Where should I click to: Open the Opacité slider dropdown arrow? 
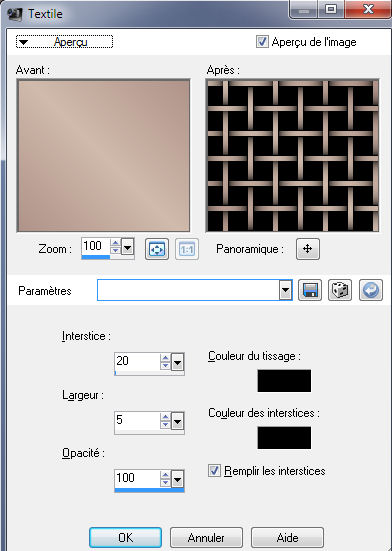(x=177, y=479)
